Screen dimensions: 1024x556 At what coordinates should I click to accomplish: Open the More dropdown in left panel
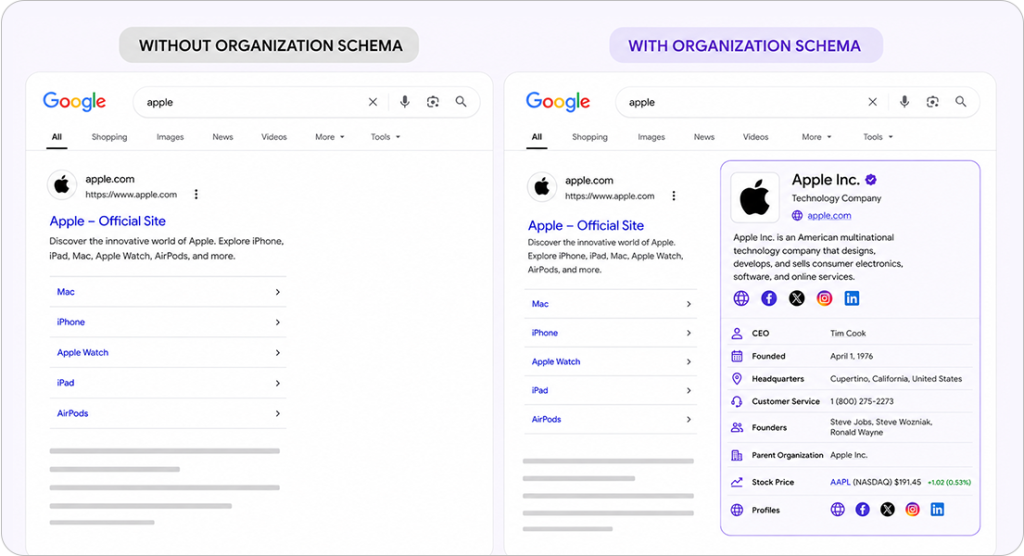[x=330, y=137]
